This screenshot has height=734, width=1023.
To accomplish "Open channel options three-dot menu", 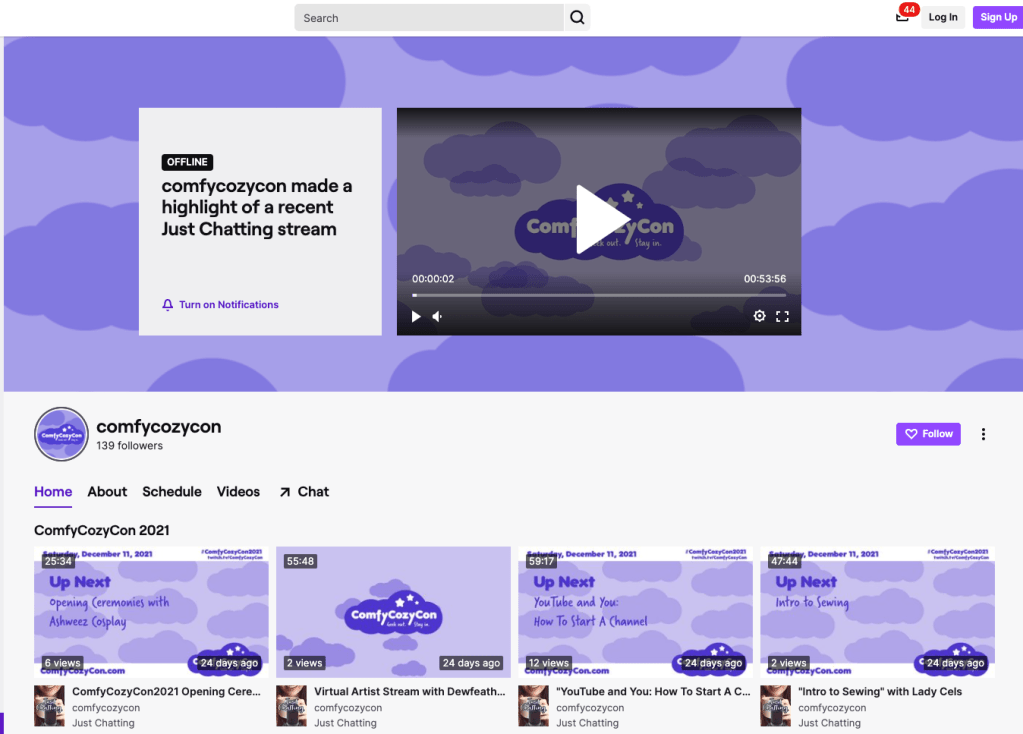I will tap(983, 434).
